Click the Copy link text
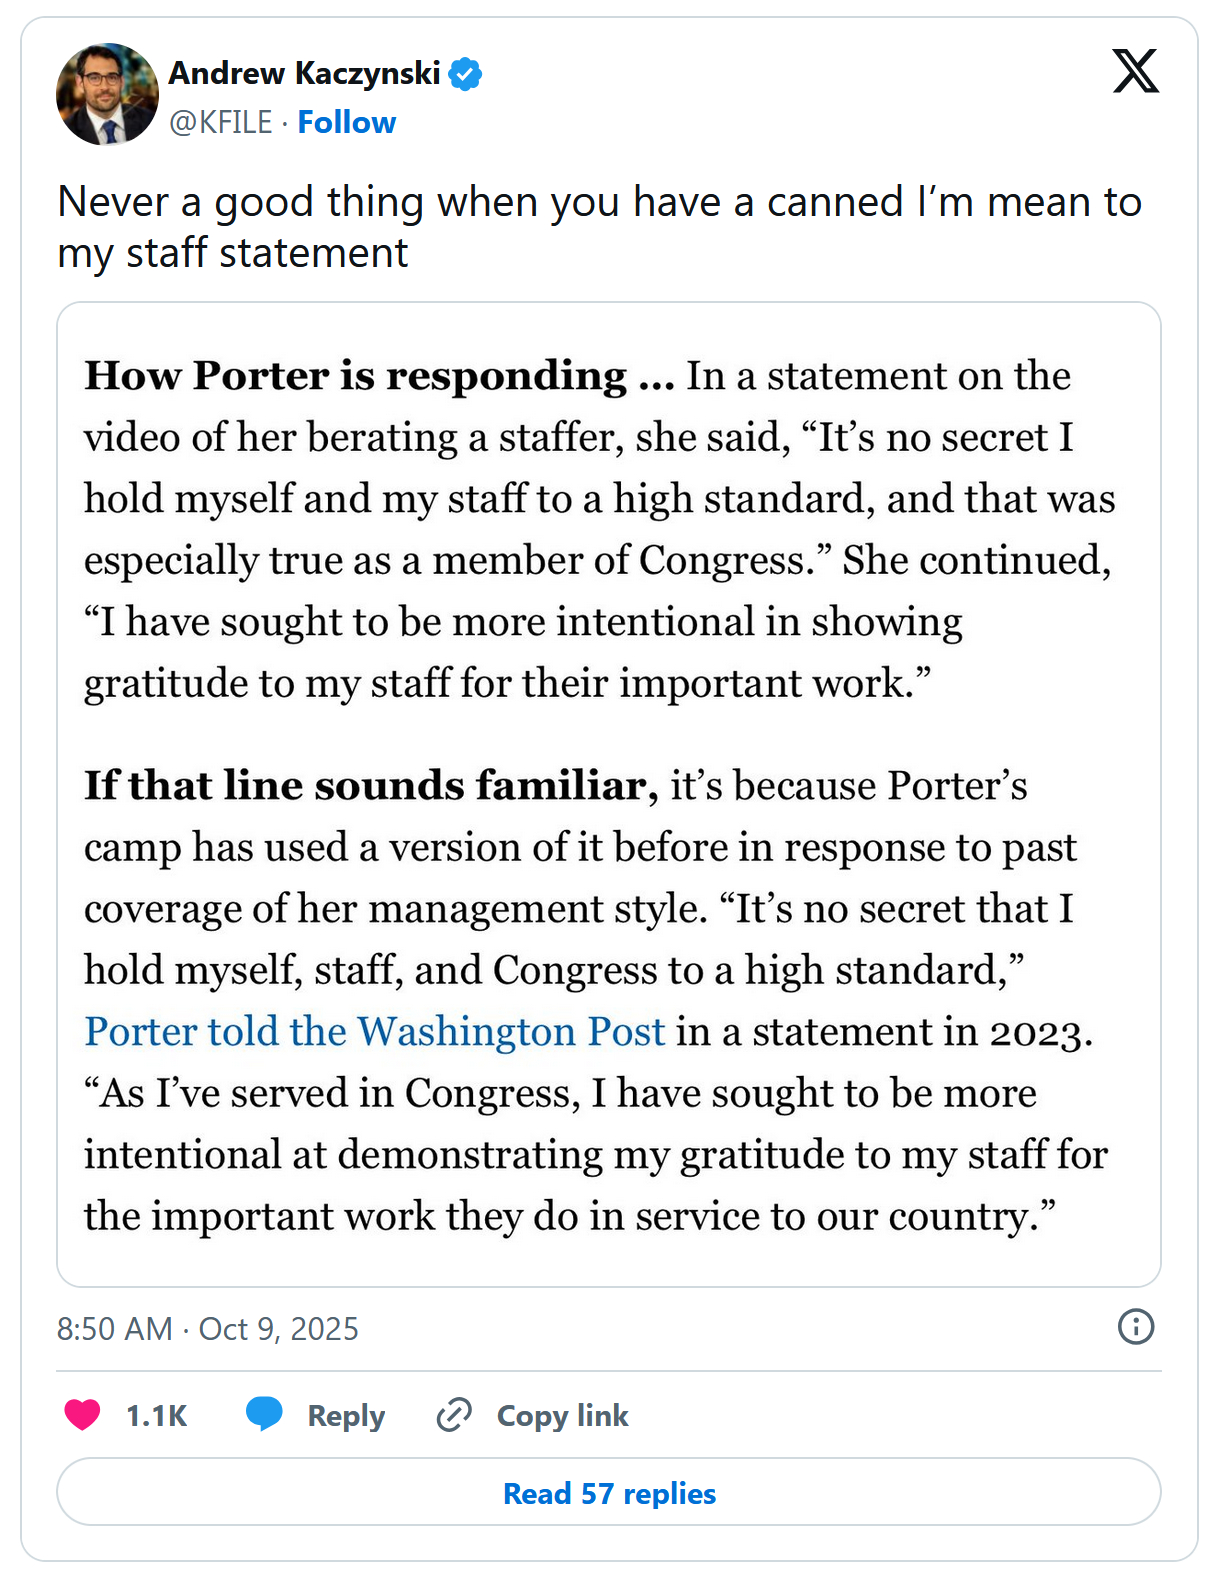1225x1581 pixels. point(562,1416)
